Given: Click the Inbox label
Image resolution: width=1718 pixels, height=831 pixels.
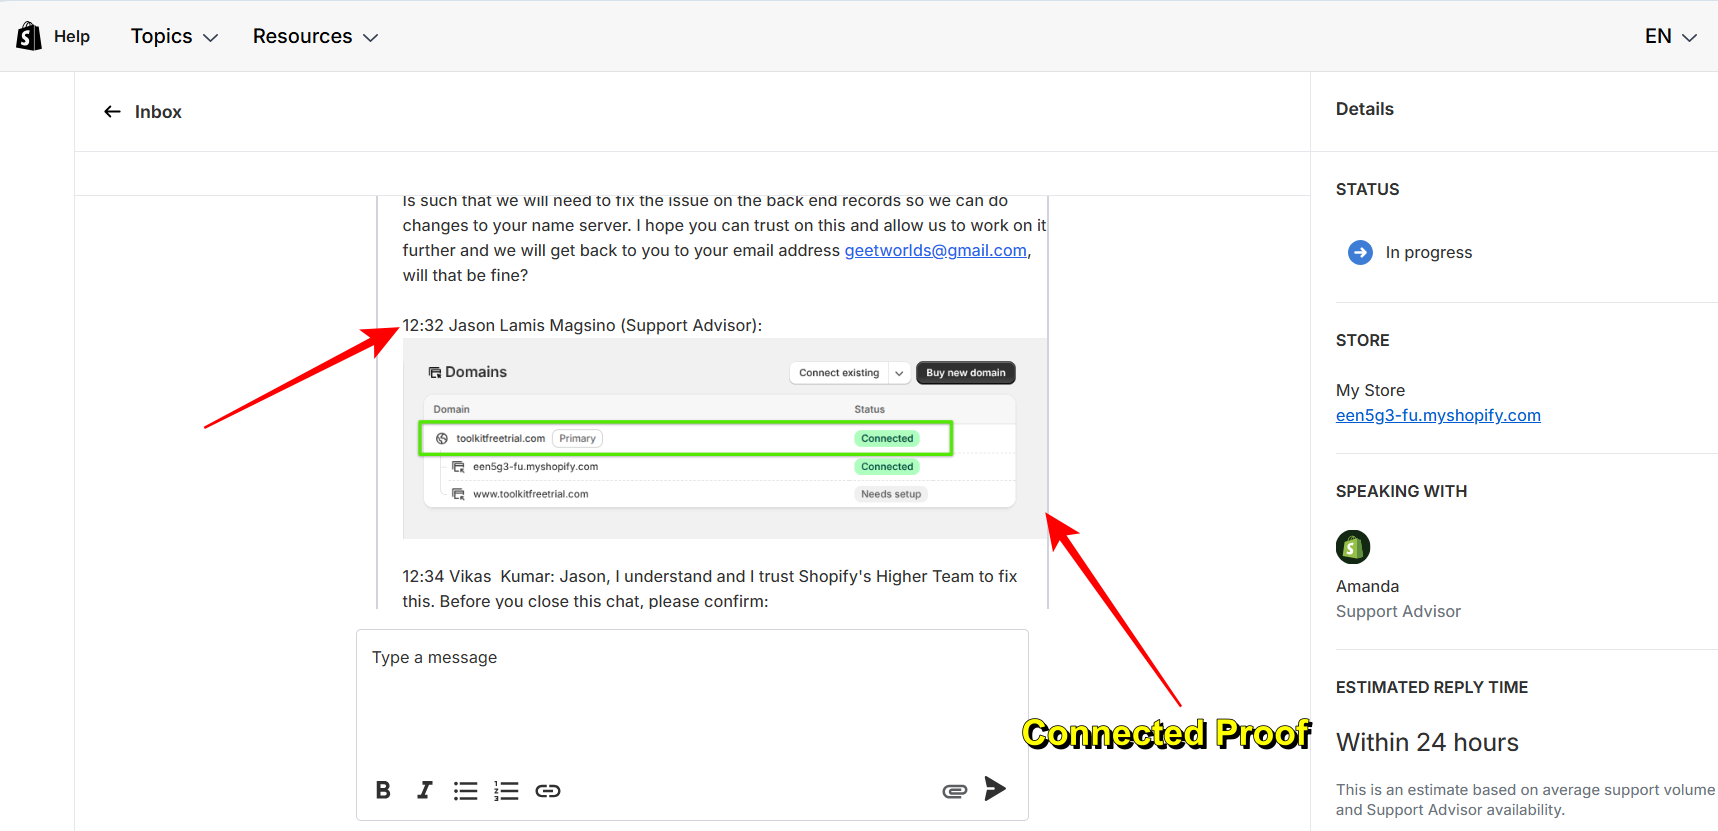Looking at the screenshot, I should [158, 112].
